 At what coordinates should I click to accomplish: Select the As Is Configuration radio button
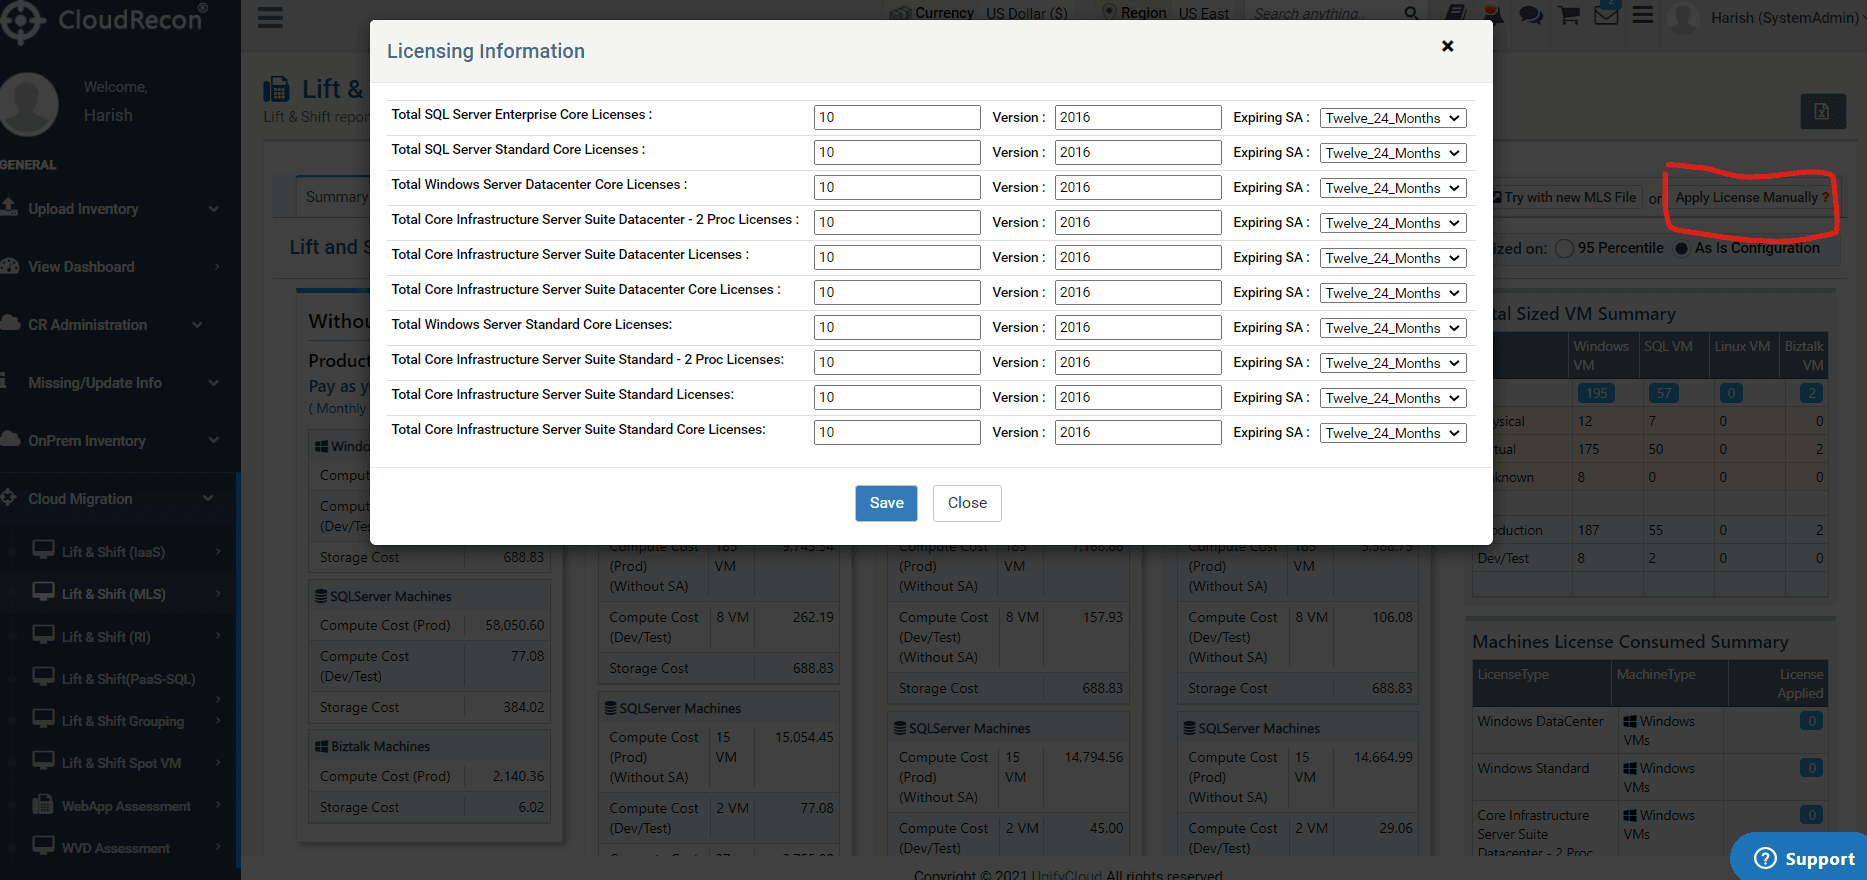(x=1681, y=249)
